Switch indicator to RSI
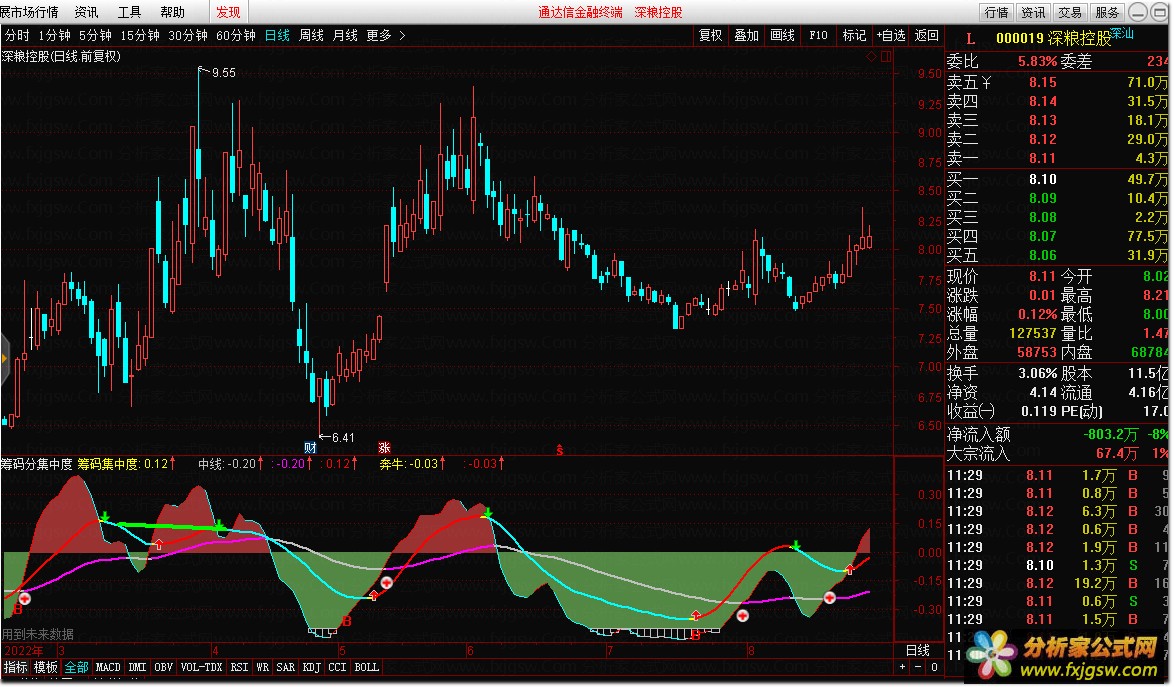This screenshot has height=687, width=1174. coord(239,667)
